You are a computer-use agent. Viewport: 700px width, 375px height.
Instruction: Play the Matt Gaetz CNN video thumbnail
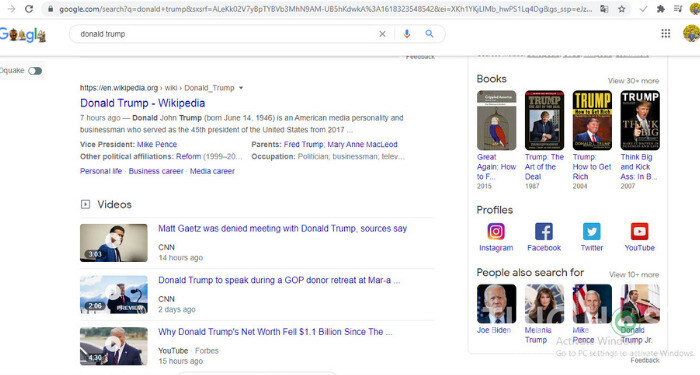113,243
